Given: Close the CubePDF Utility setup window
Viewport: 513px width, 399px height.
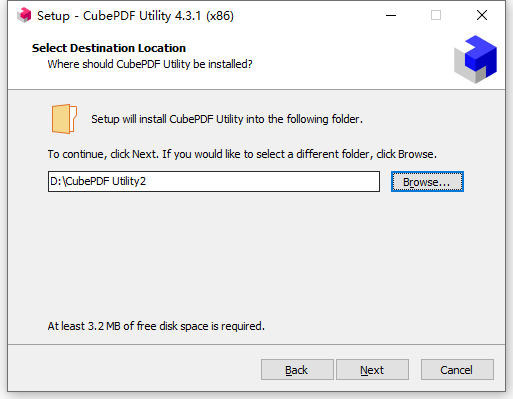Looking at the screenshot, I should pyautogui.click(x=482, y=15).
